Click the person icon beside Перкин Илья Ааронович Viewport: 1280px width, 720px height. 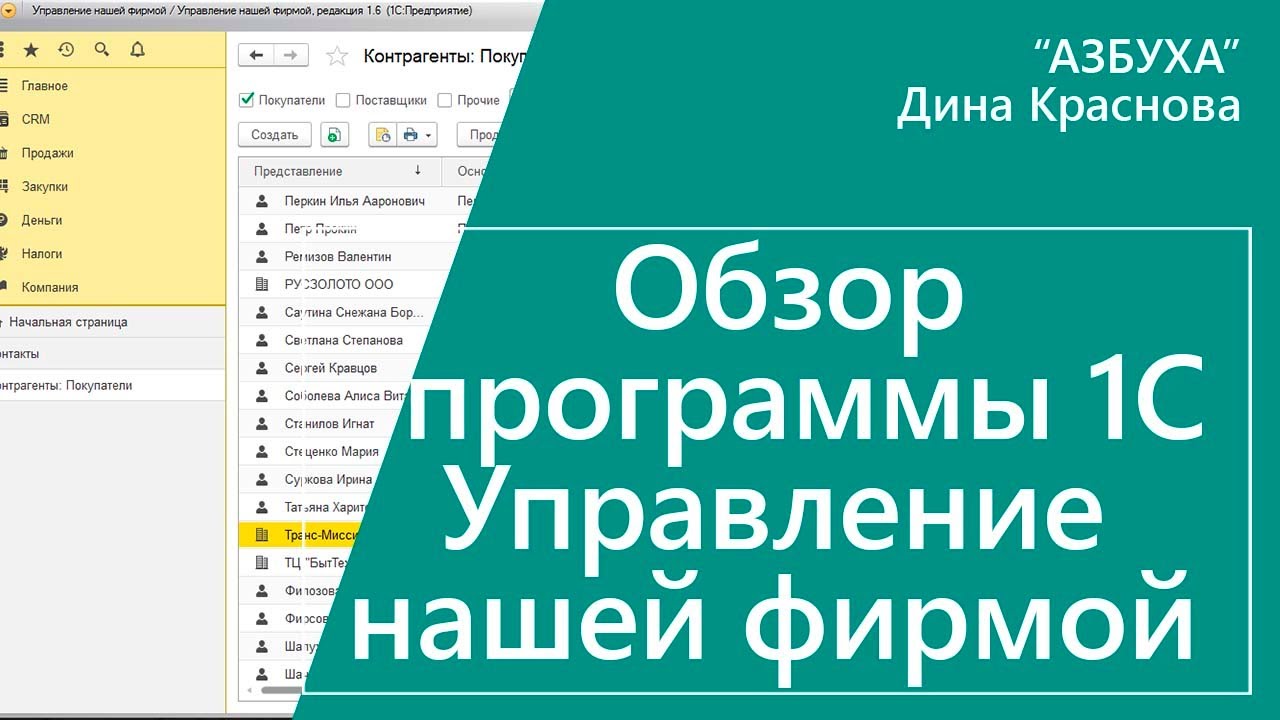[262, 201]
